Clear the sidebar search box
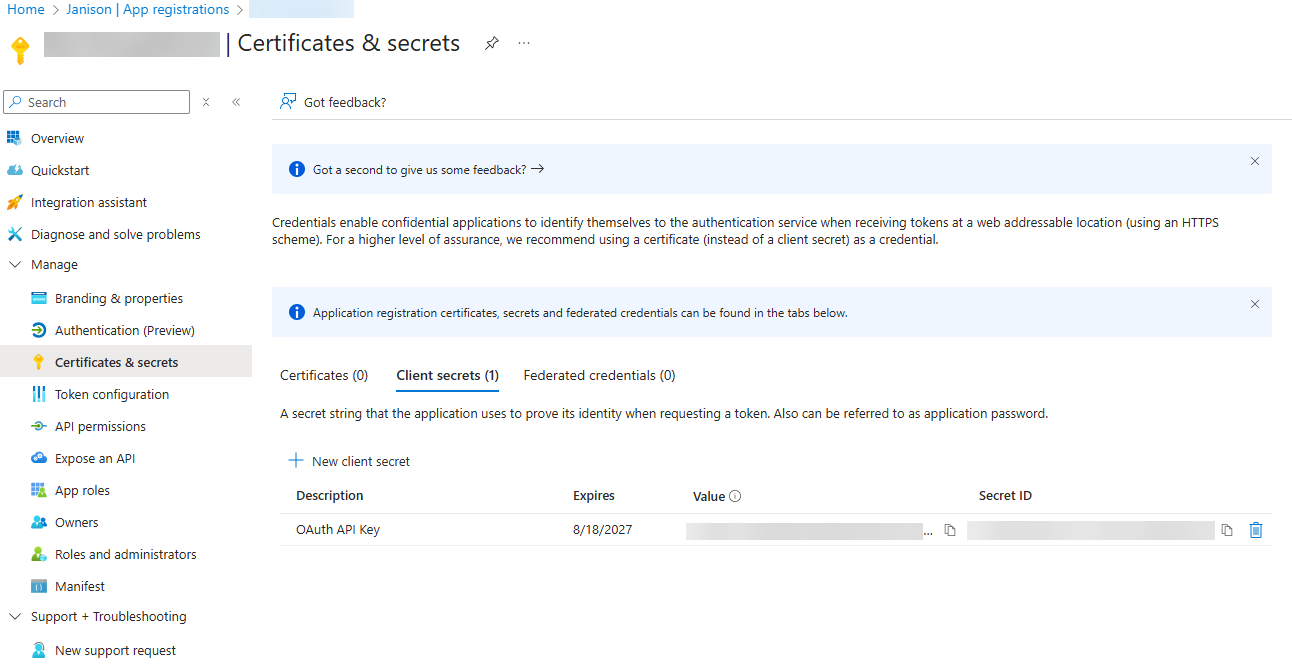 pyautogui.click(x=206, y=102)
